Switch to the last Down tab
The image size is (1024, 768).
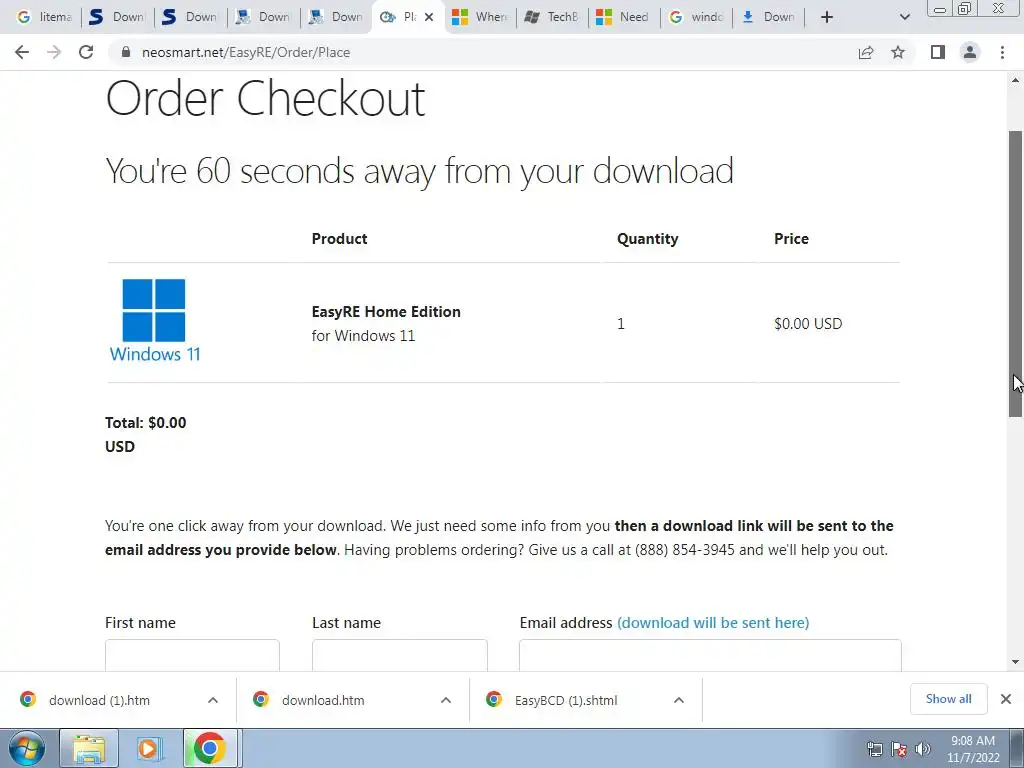[769, 17]
